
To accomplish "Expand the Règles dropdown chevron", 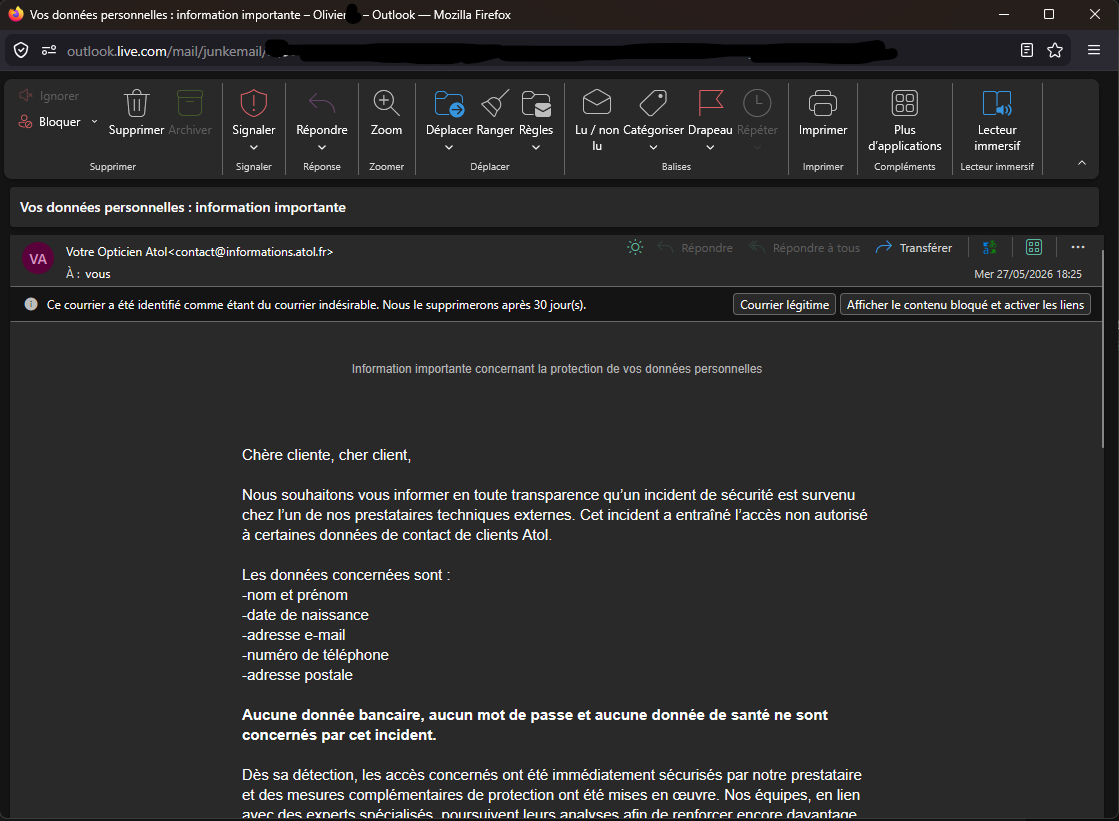I will [x=536, y=148].
